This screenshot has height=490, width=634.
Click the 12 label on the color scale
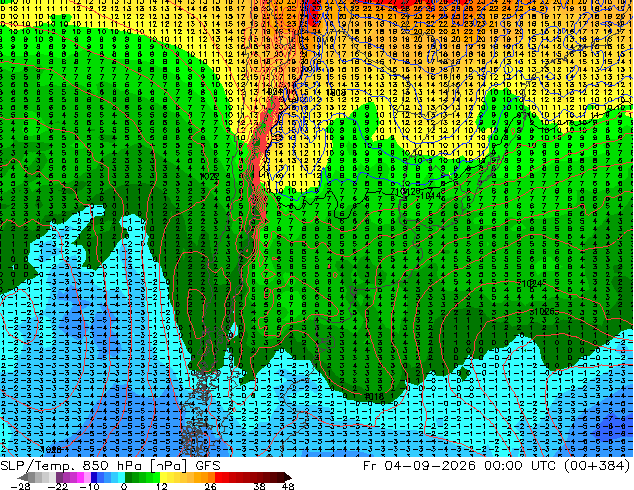coord(162,486)
